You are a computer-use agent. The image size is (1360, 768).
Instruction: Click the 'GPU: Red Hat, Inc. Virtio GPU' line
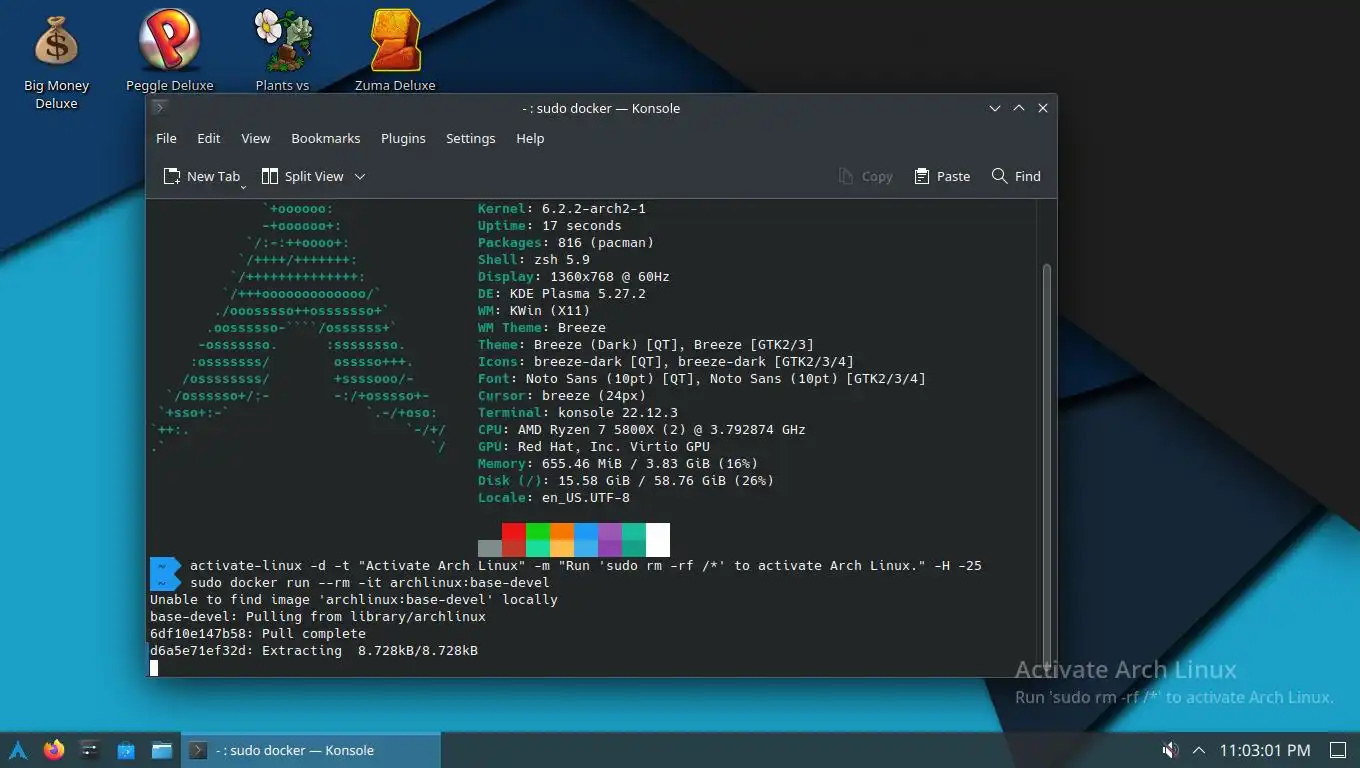point(594,447)
